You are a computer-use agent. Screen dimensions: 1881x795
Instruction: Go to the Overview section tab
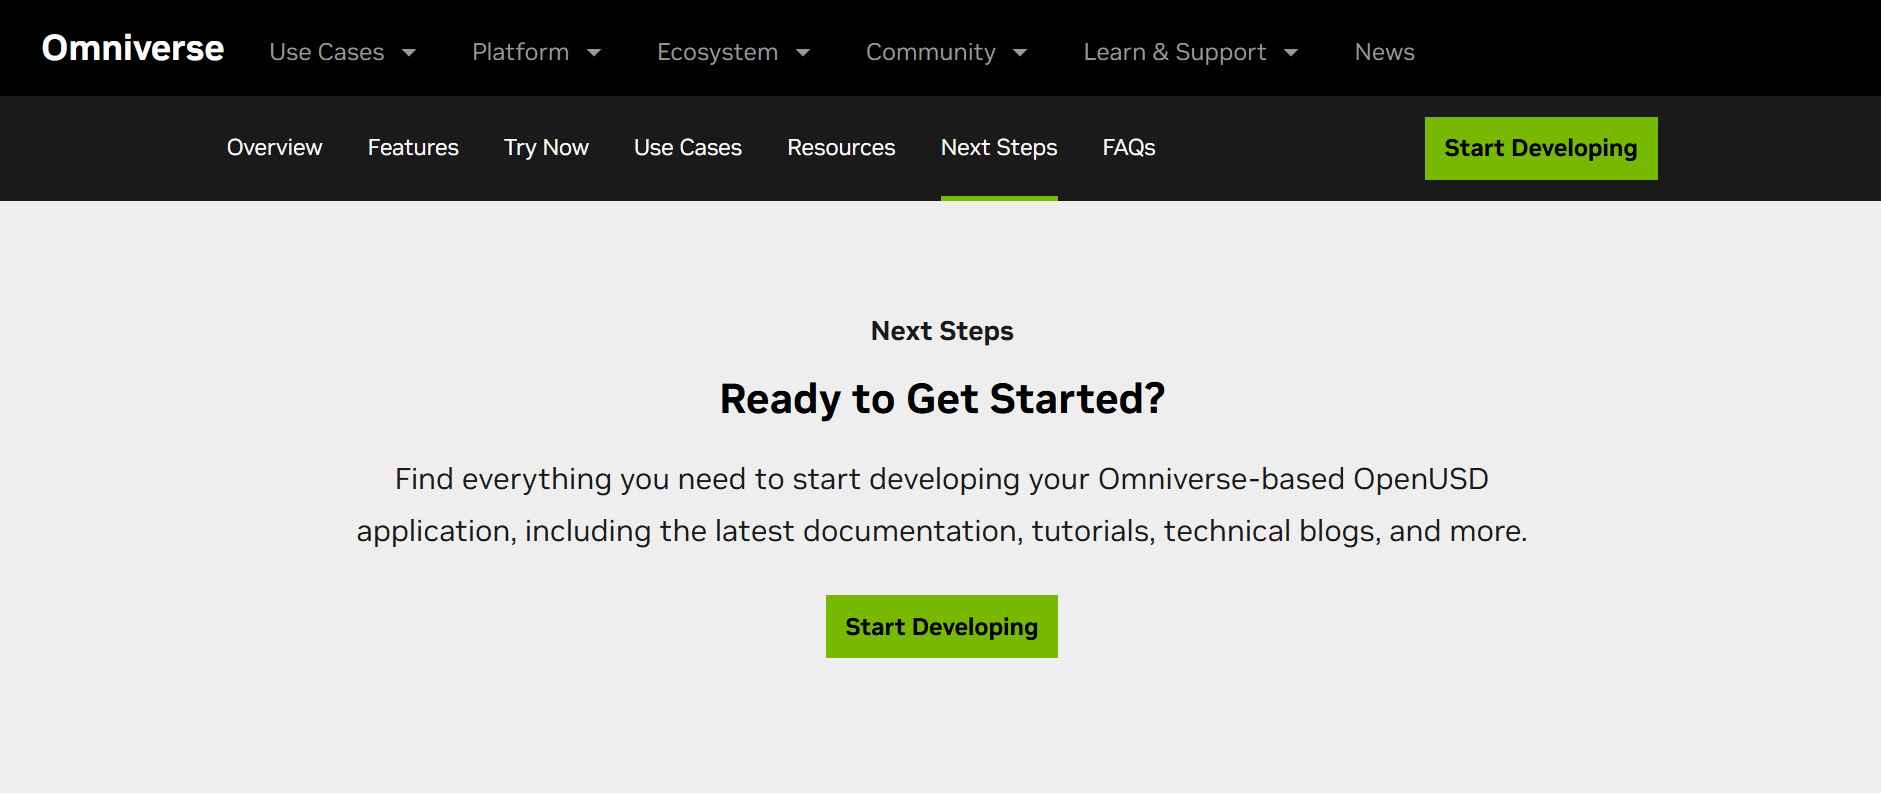pyautogui.click(x=274, y=148)
